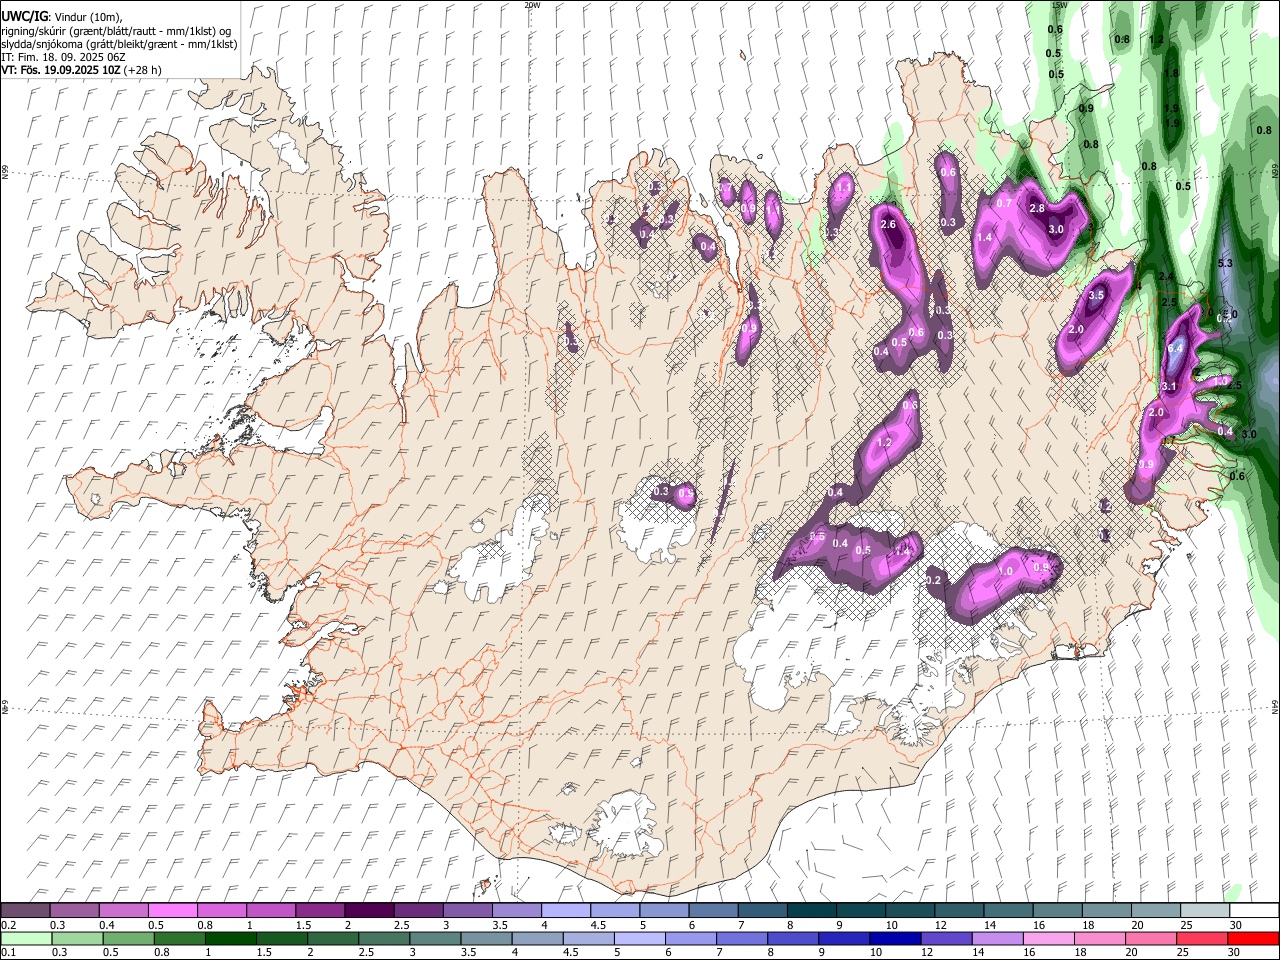Screen dimensions: 1280x960
Task: Click the '1.1' value in northern snow patch
Action: [x=844, y=187]
